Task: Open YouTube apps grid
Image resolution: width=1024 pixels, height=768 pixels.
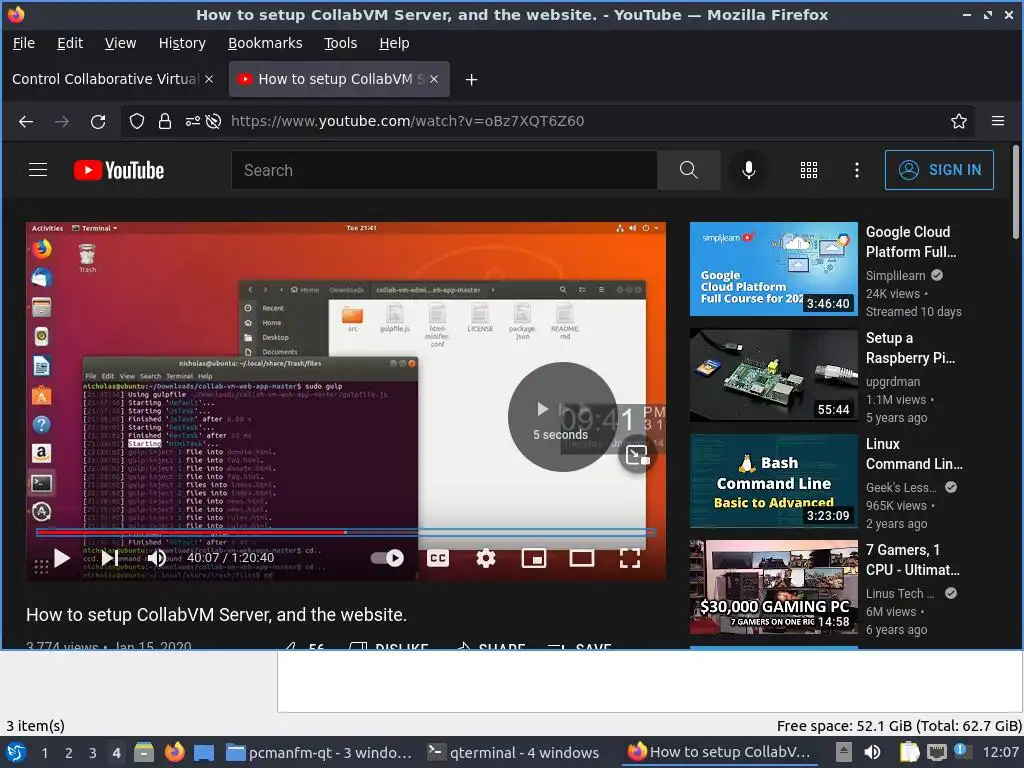Action: coord(808,170)
